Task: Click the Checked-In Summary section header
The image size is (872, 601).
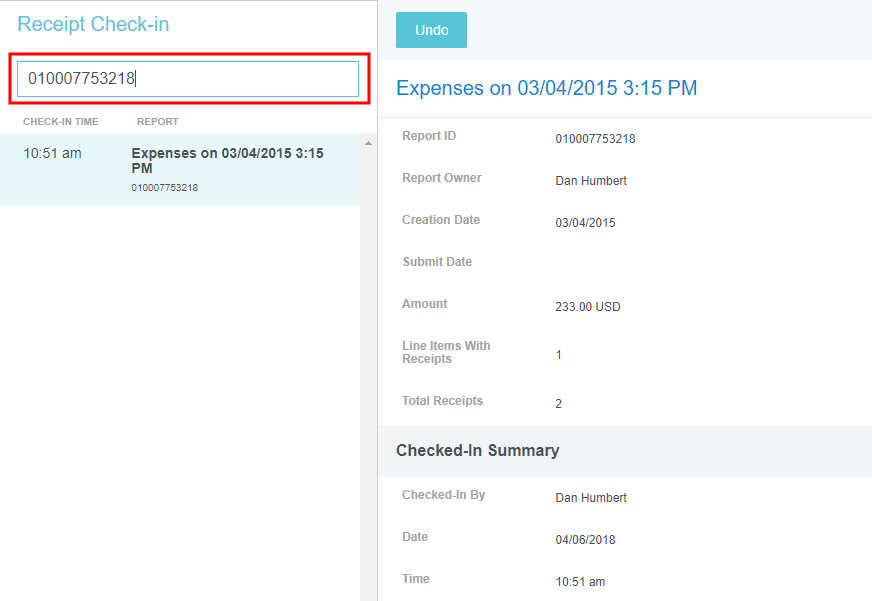Action: tap(477, 451)
